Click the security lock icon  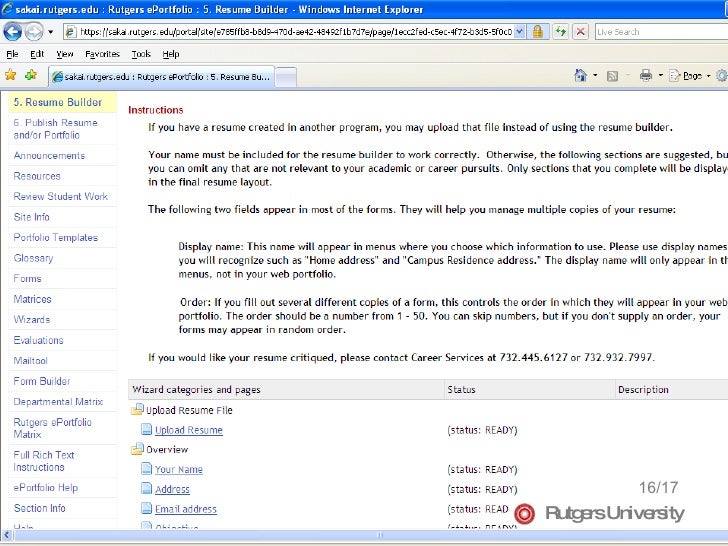(538, 32)
